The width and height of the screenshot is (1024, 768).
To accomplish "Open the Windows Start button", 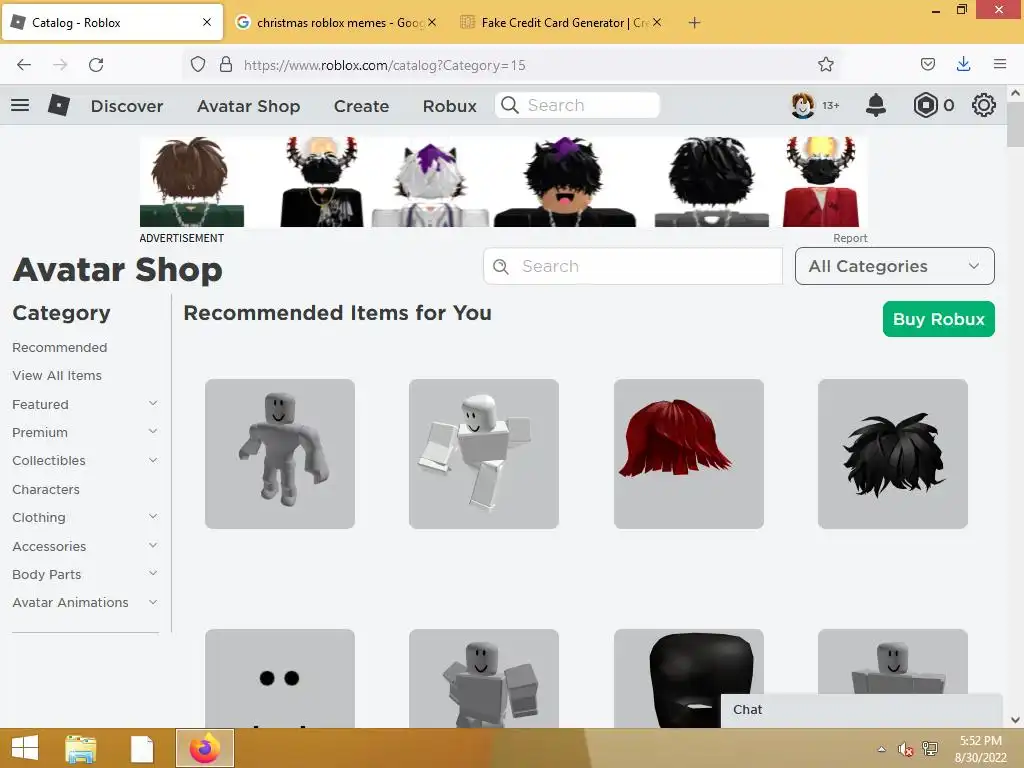I will pyautogui.click(x=25, y=748).
